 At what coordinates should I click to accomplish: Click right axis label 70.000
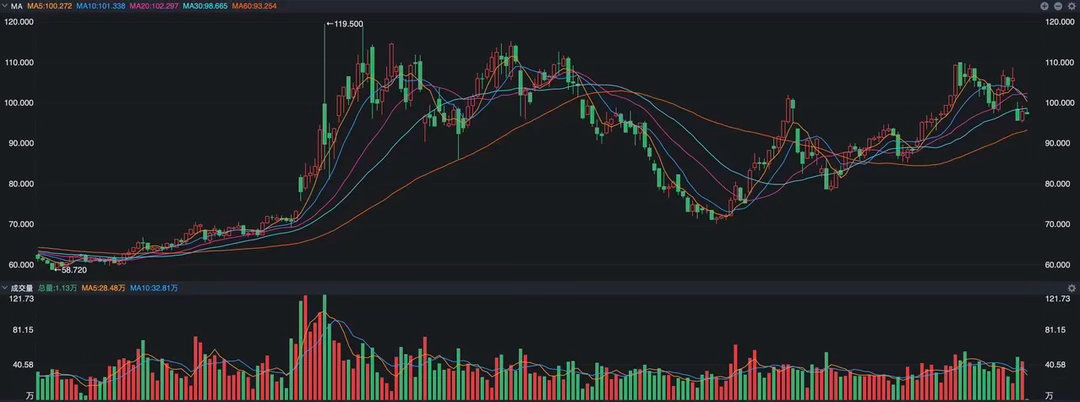pos(1058,225)
